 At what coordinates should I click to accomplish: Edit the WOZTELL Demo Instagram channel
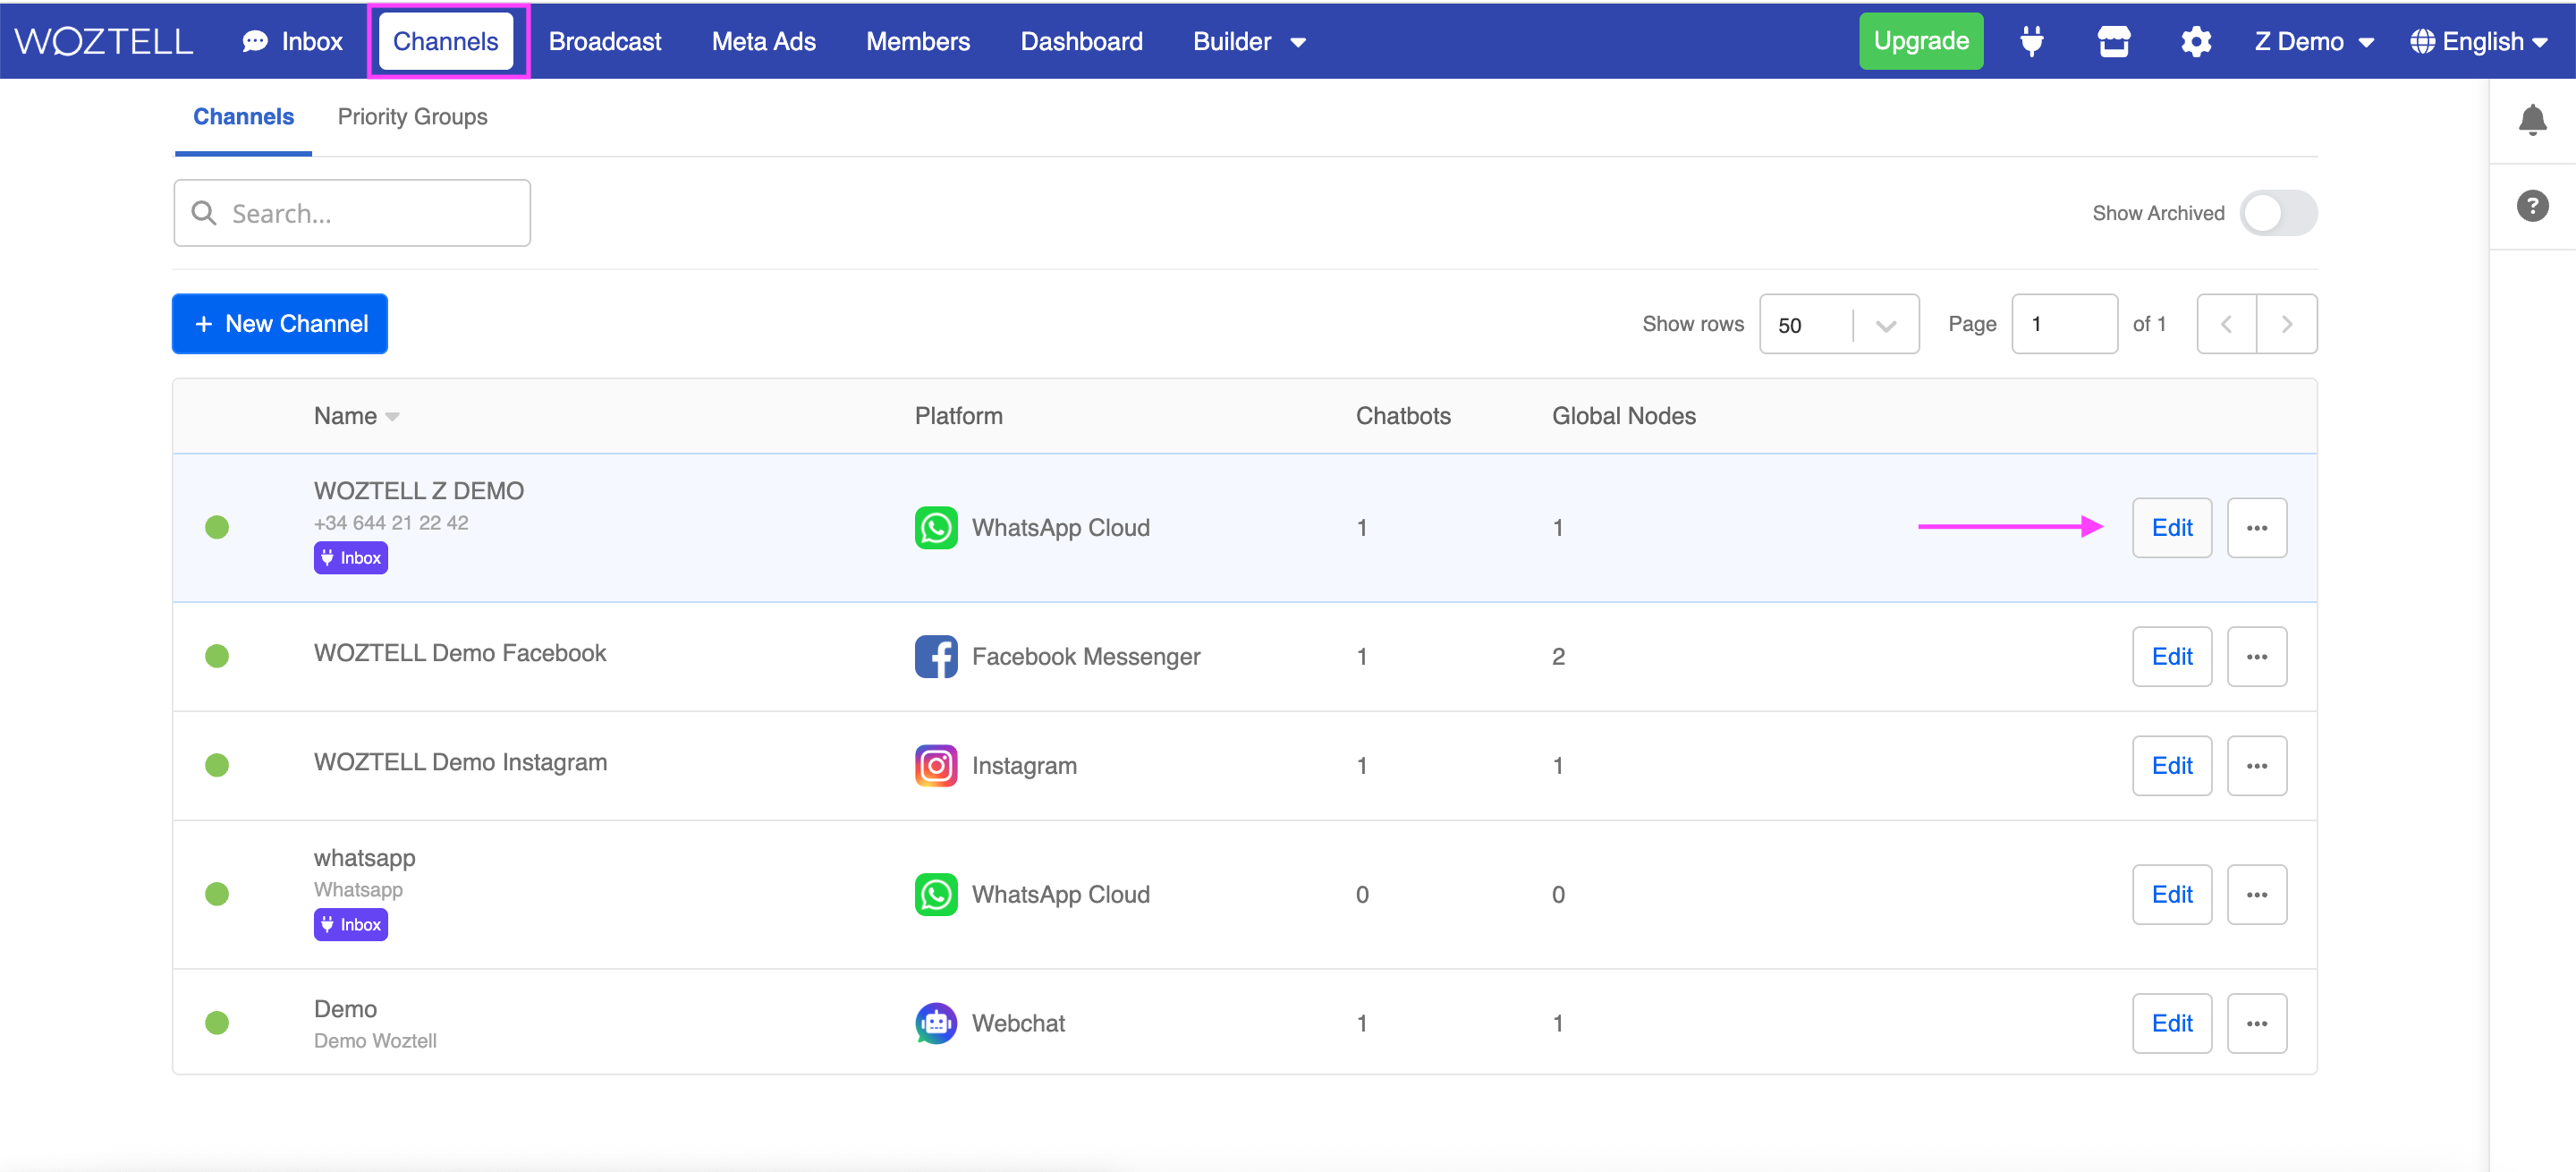[x=2171, y=765]
